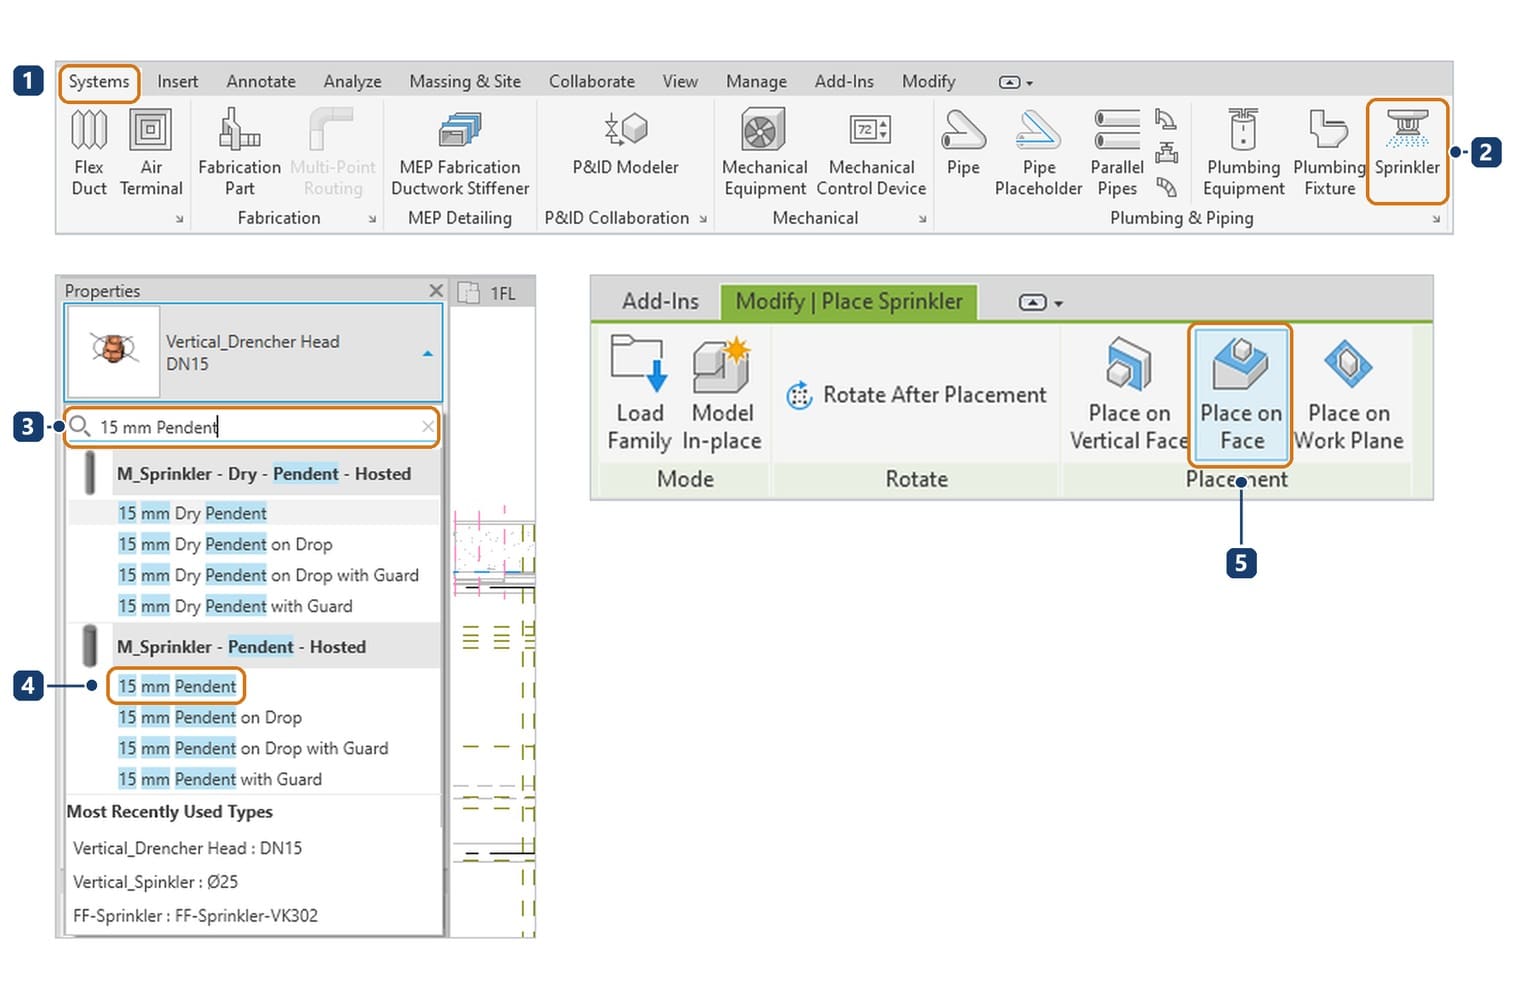Choose Place on Face

point(1241,393)
